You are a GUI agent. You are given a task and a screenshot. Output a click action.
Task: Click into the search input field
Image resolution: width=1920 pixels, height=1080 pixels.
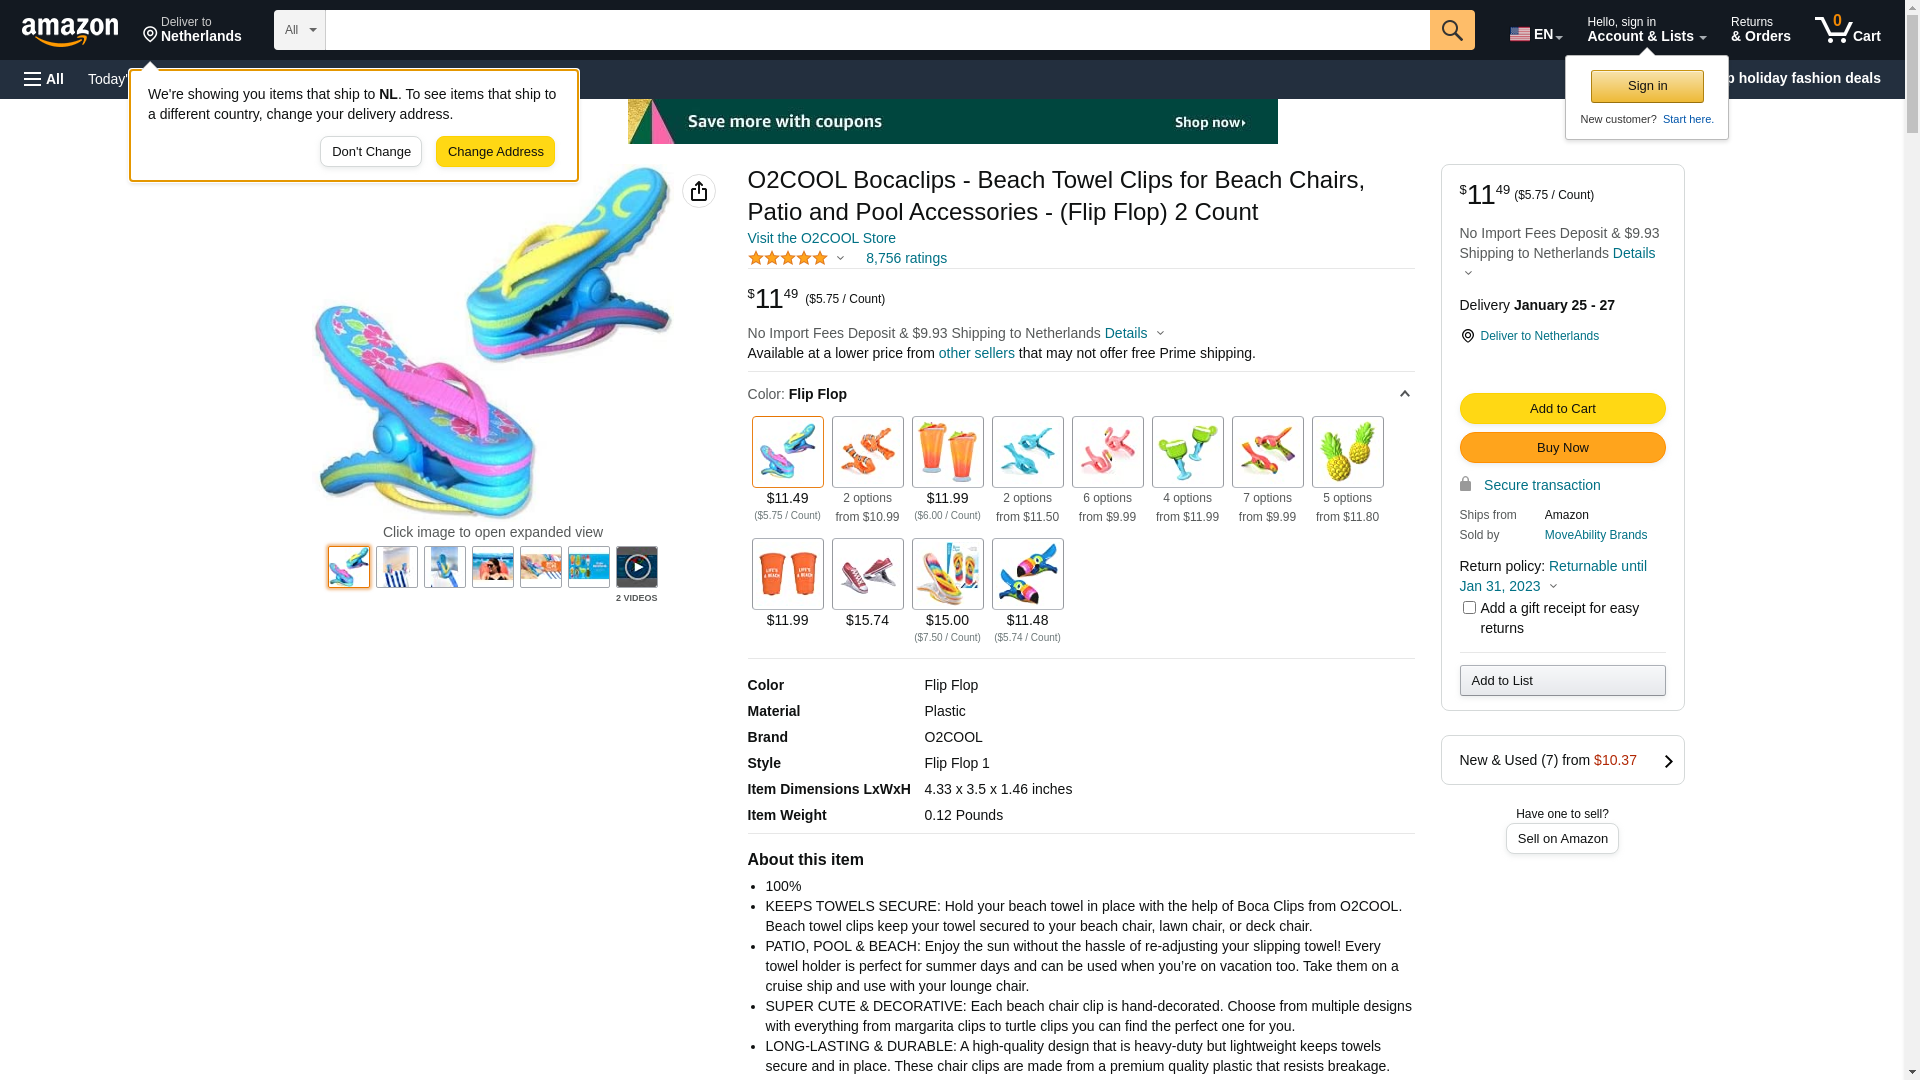click(877, 30)
